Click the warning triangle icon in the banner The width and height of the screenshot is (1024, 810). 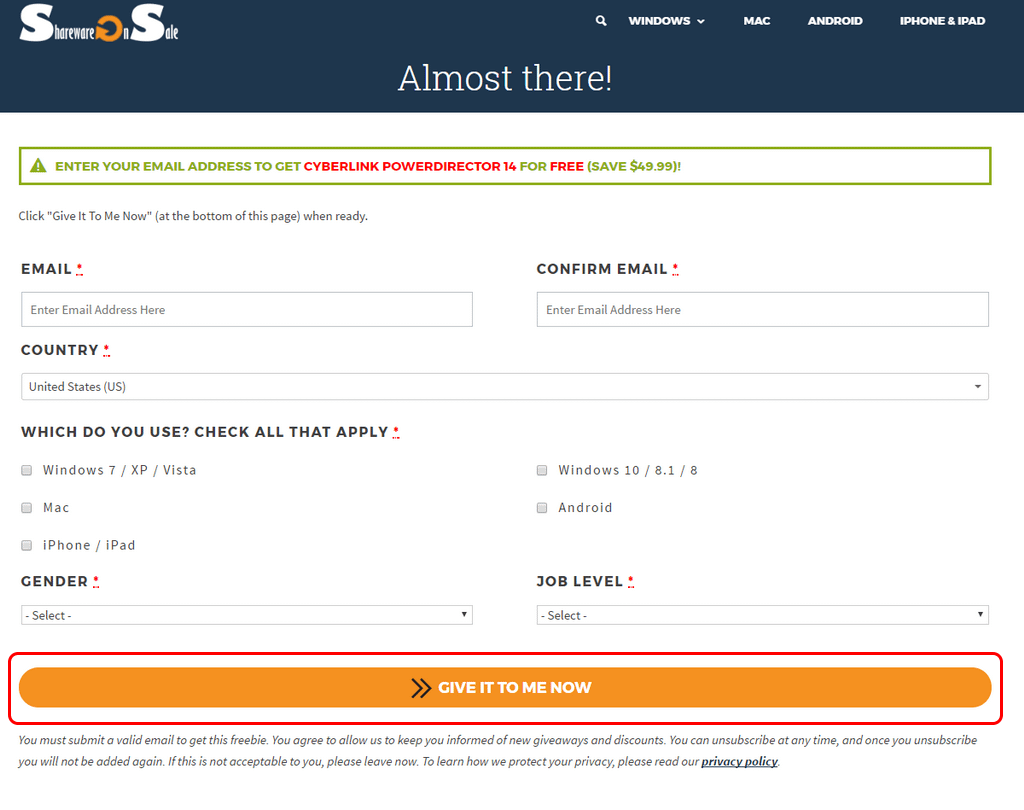(39, 166)
